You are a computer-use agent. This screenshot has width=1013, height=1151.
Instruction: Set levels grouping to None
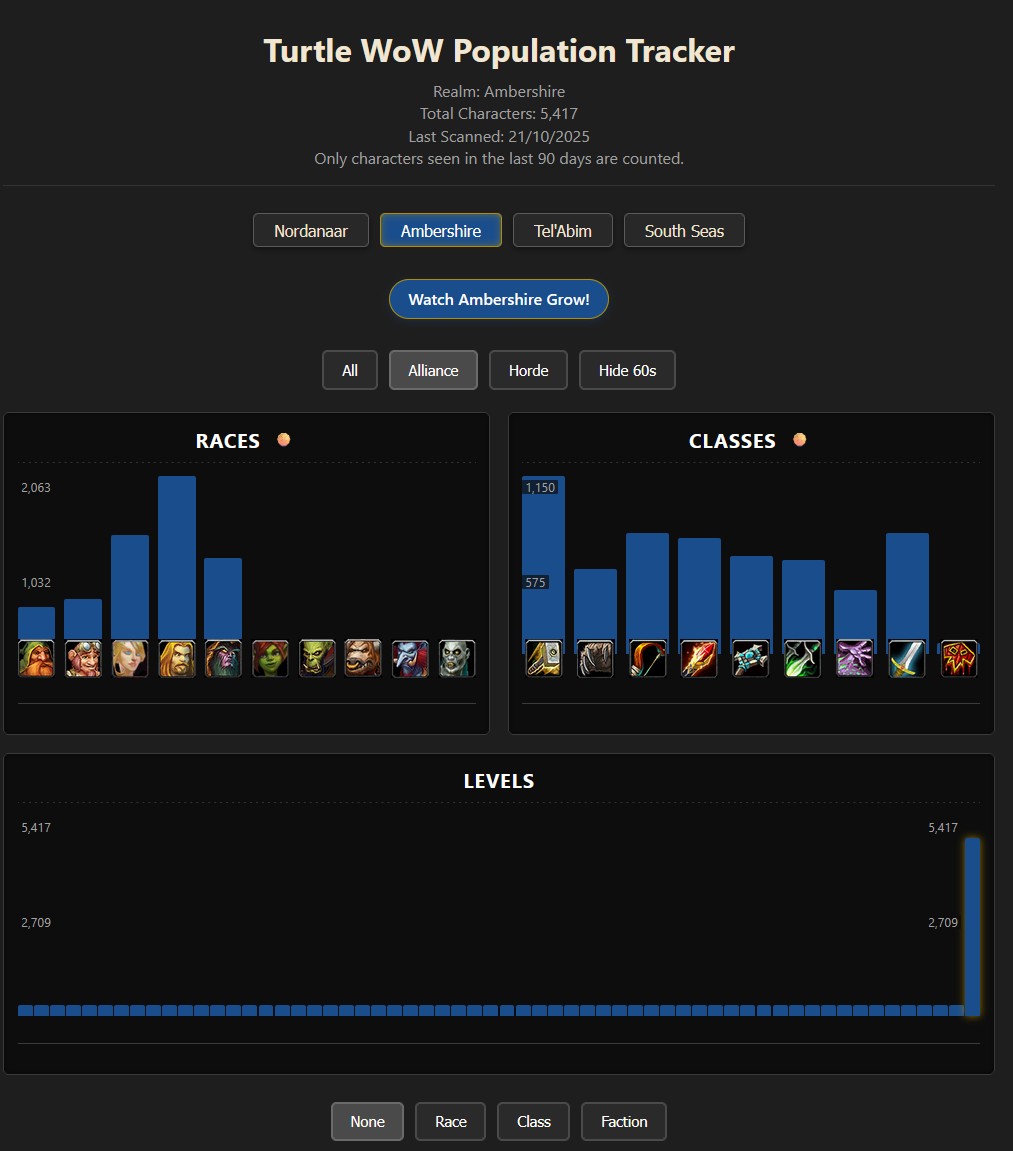point(367,1122)
